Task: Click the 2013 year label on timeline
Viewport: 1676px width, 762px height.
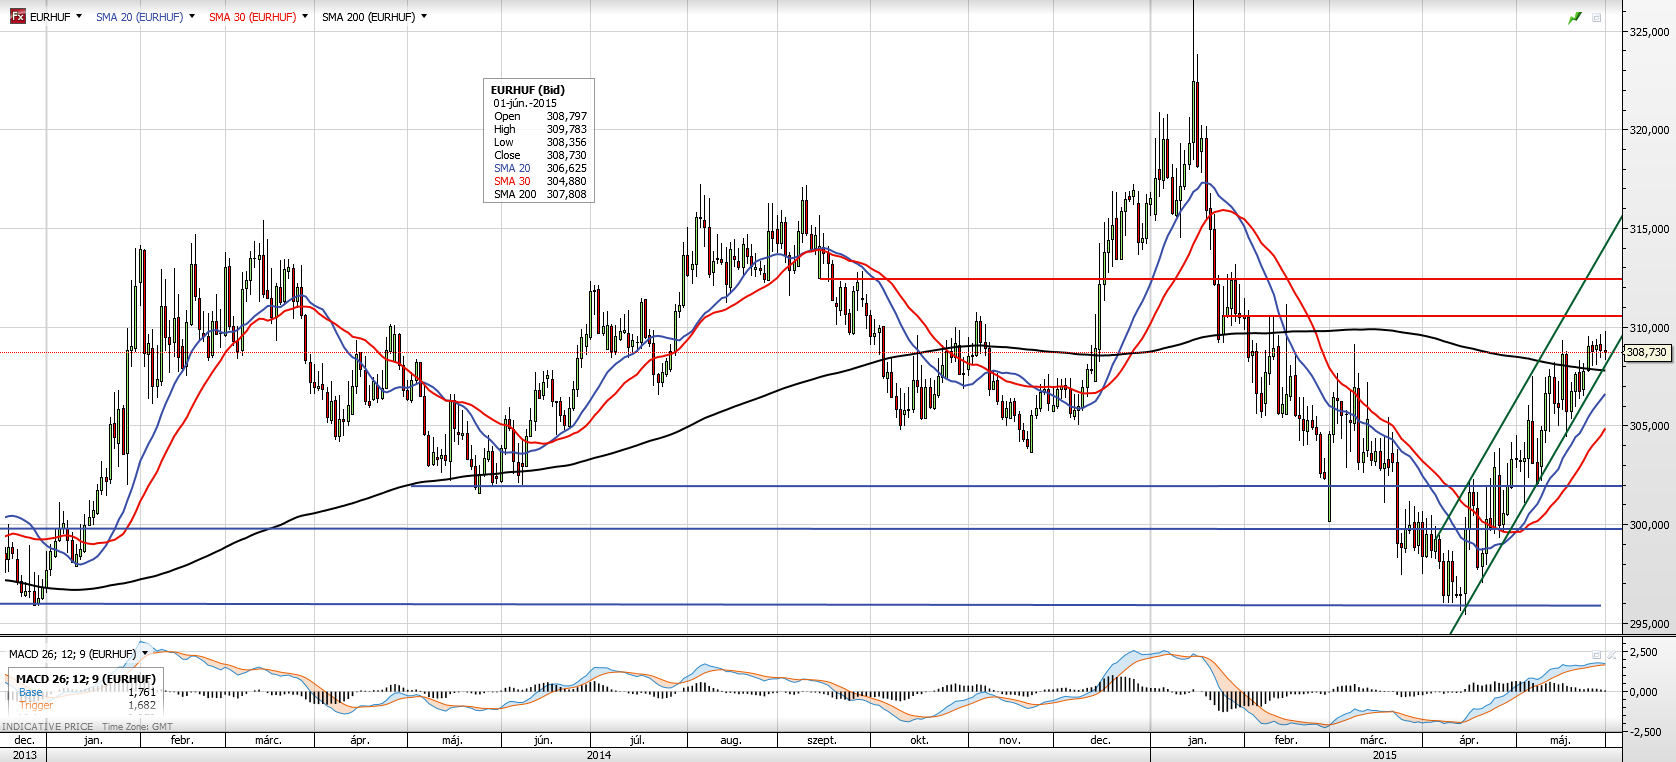Action: (24, 755)
